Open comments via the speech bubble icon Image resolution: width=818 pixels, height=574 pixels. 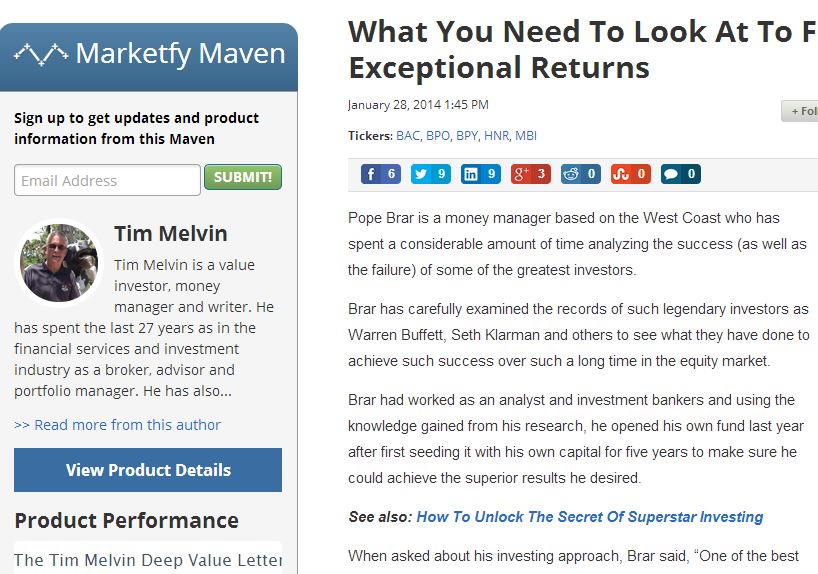[680, 174]
